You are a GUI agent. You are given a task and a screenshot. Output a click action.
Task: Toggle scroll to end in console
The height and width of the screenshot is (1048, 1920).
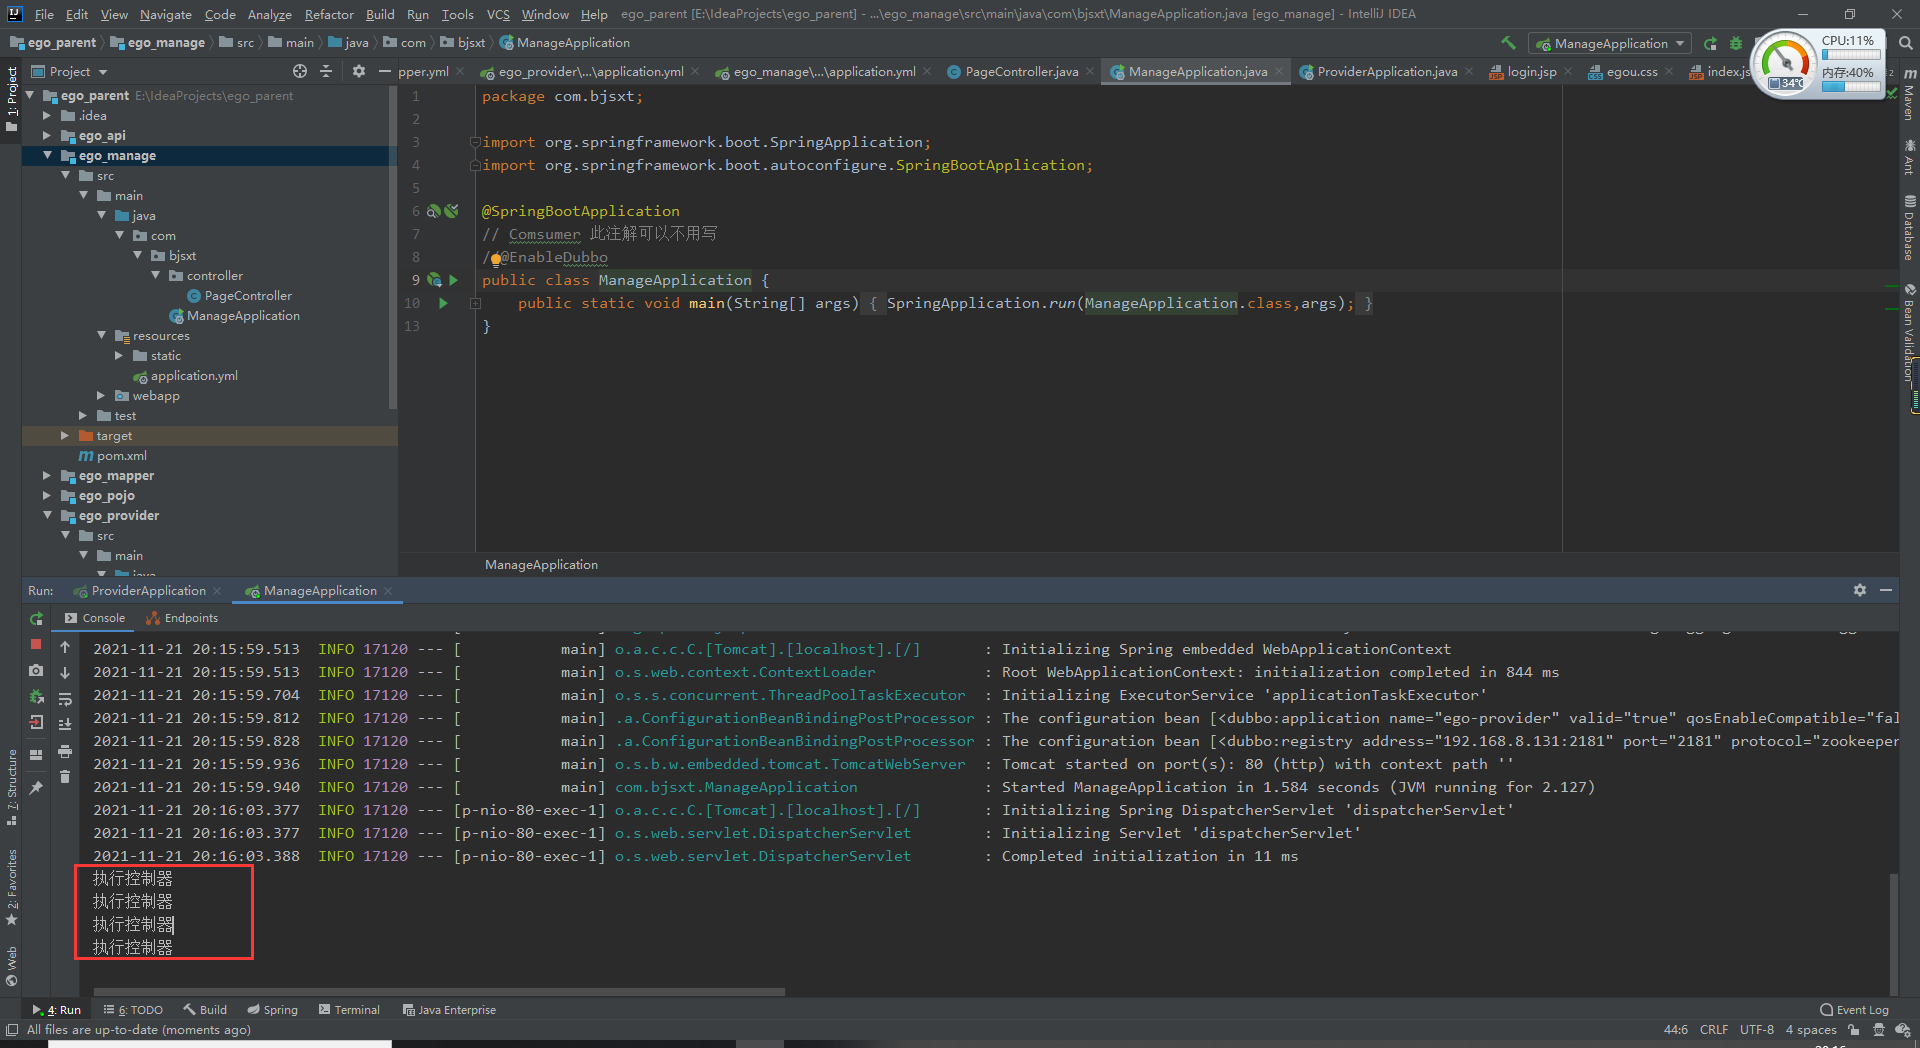65,724
